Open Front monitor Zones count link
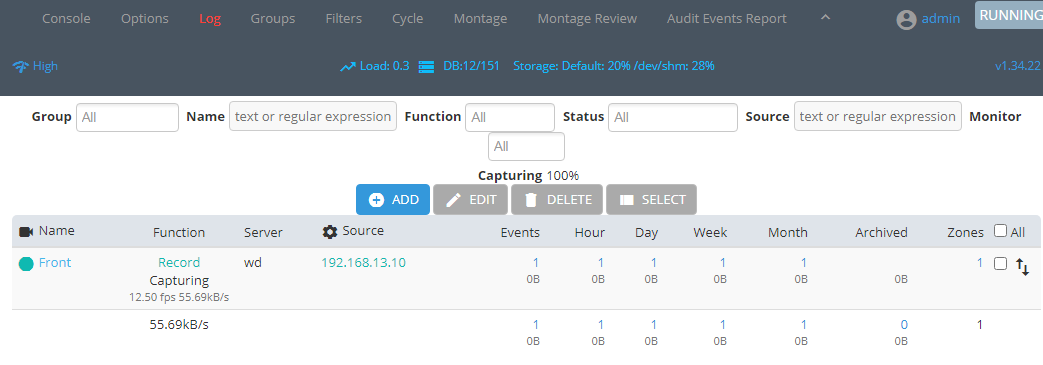The width and height of the screenshot is (1043, 365). [x=979, y=263]
